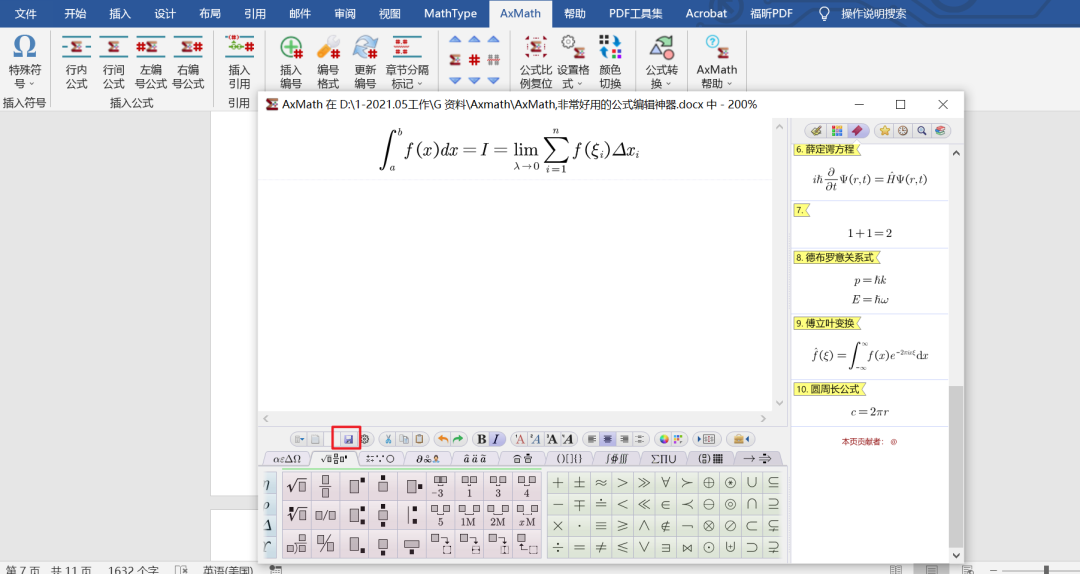Insert the square root template

(x=297, y=486)
